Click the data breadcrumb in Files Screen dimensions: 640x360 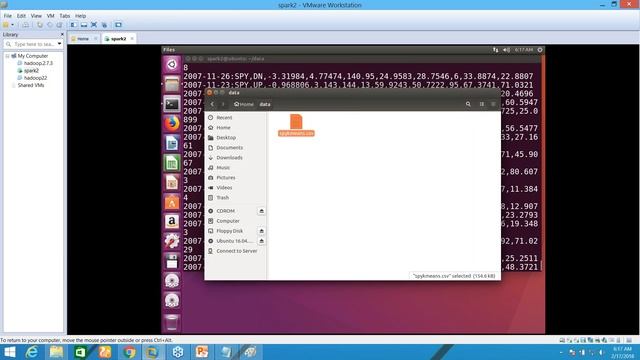(265, 104)
